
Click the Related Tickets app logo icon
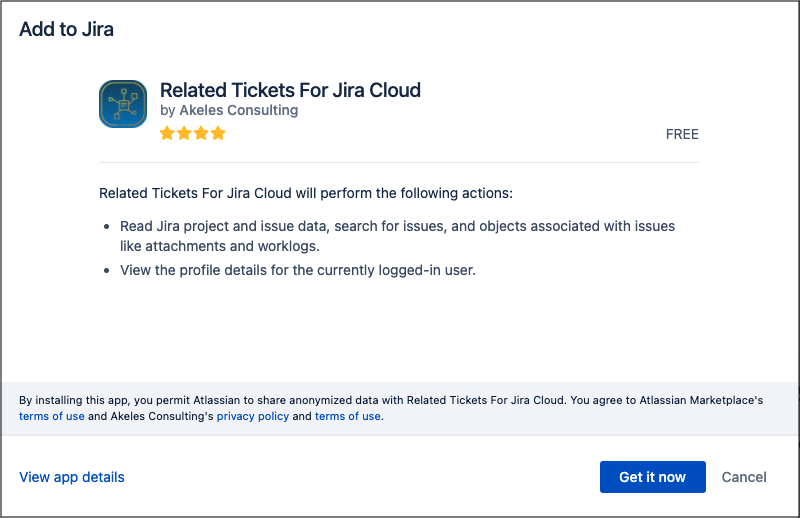[x=124, y=105]
